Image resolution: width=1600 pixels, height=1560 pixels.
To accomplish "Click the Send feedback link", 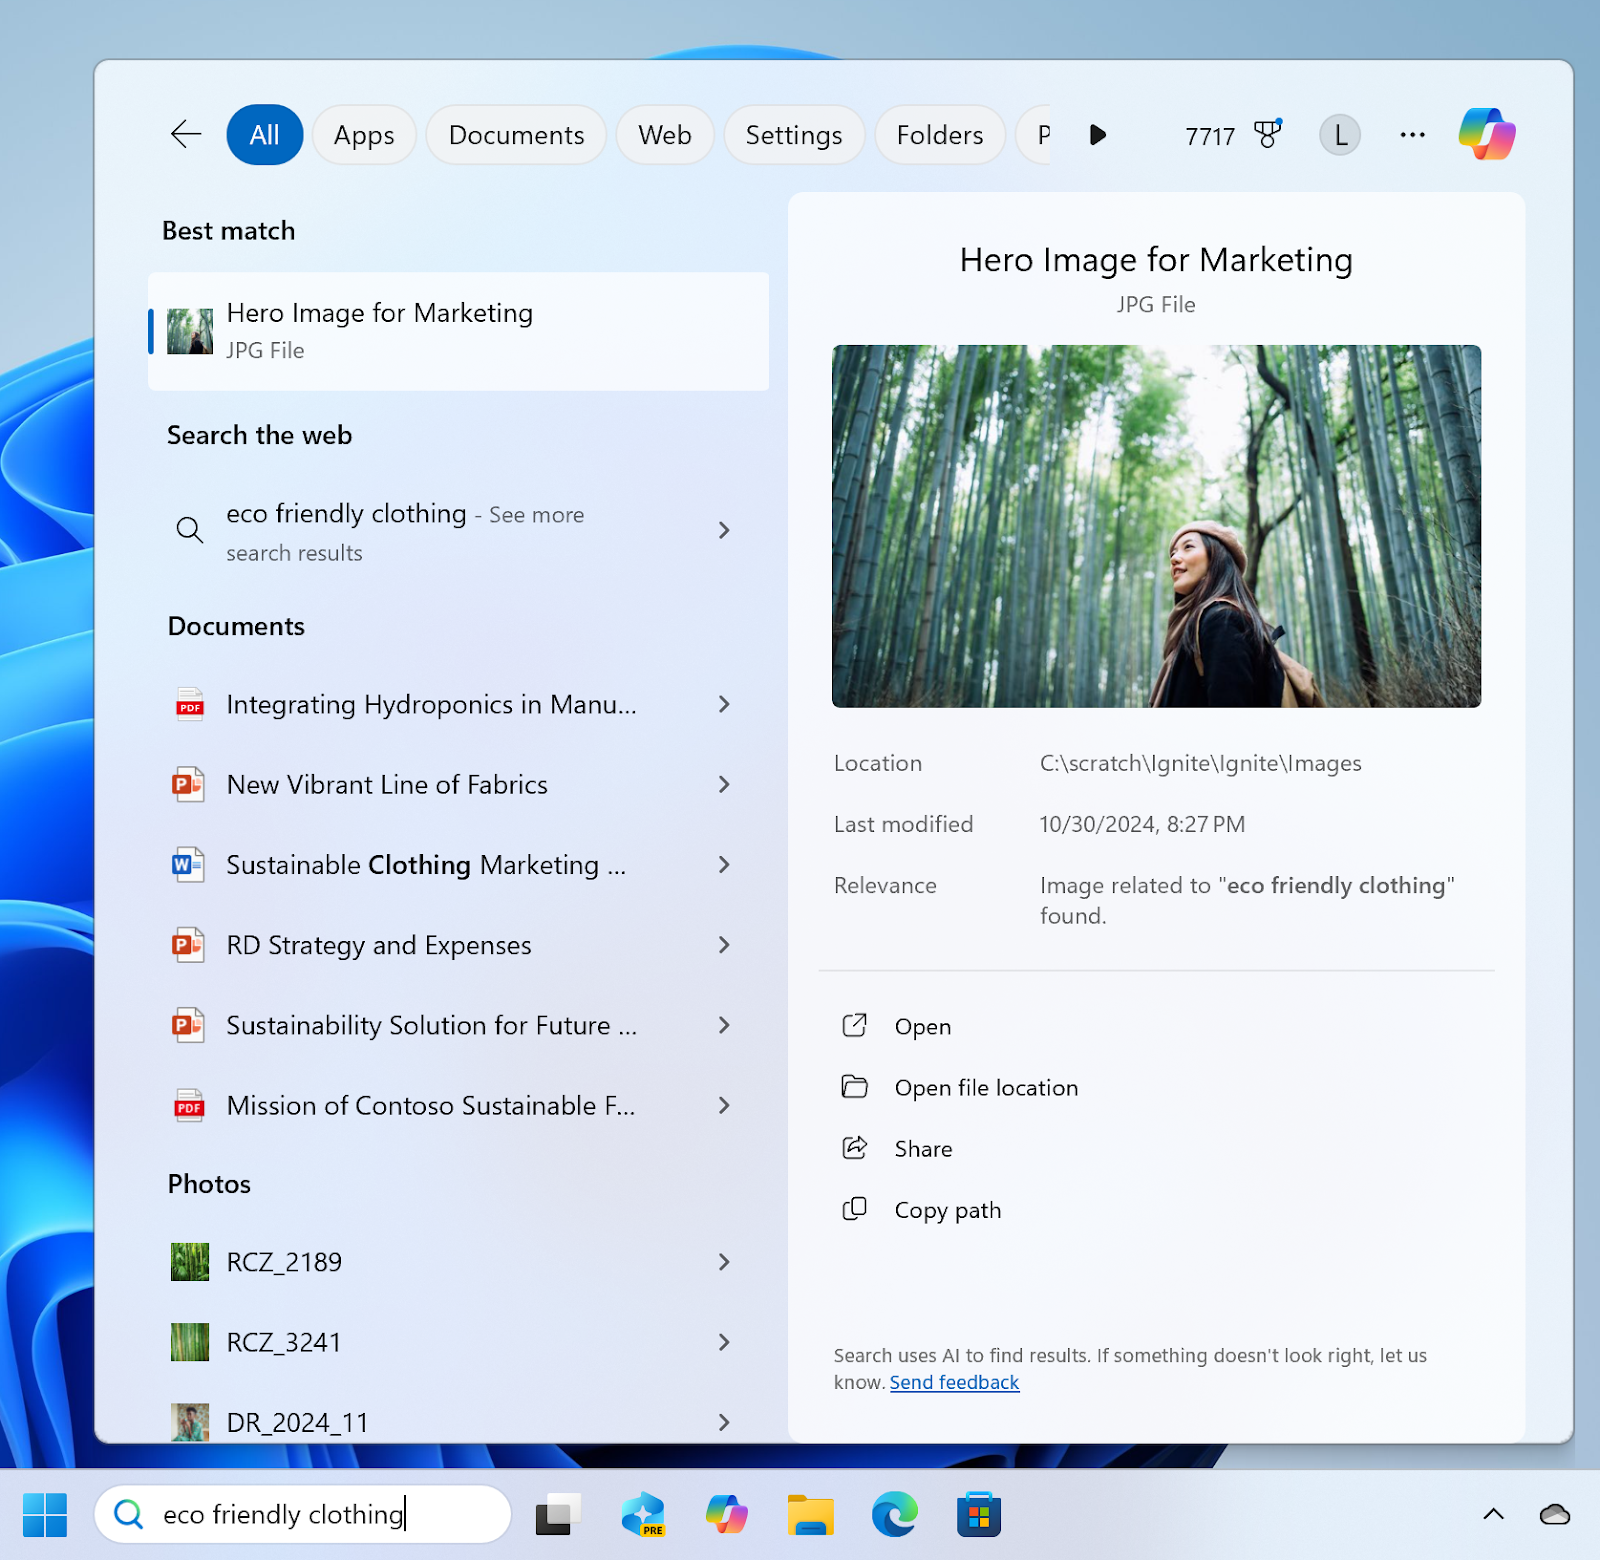I will [x=954, y=1382].
